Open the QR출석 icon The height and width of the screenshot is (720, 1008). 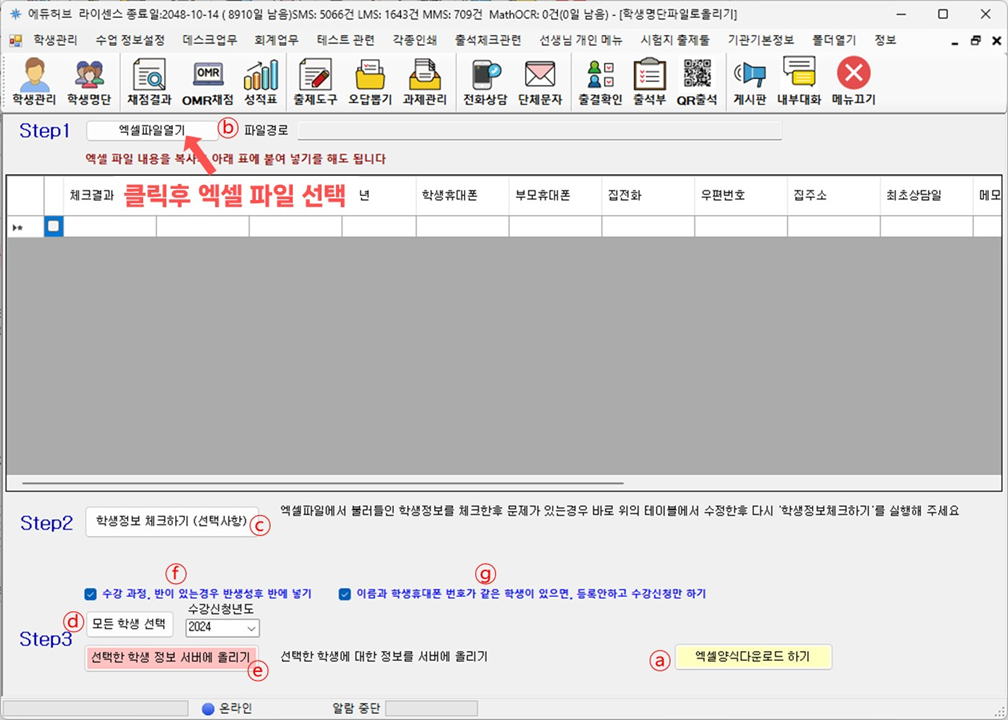tap(697, 82)
